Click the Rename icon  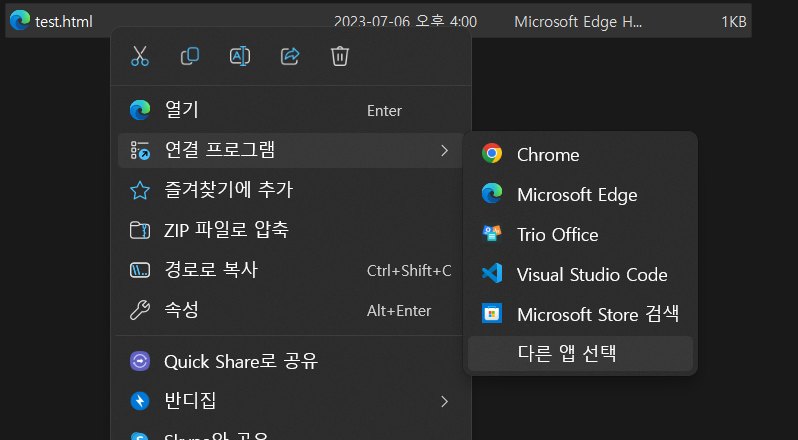(240, 56)
